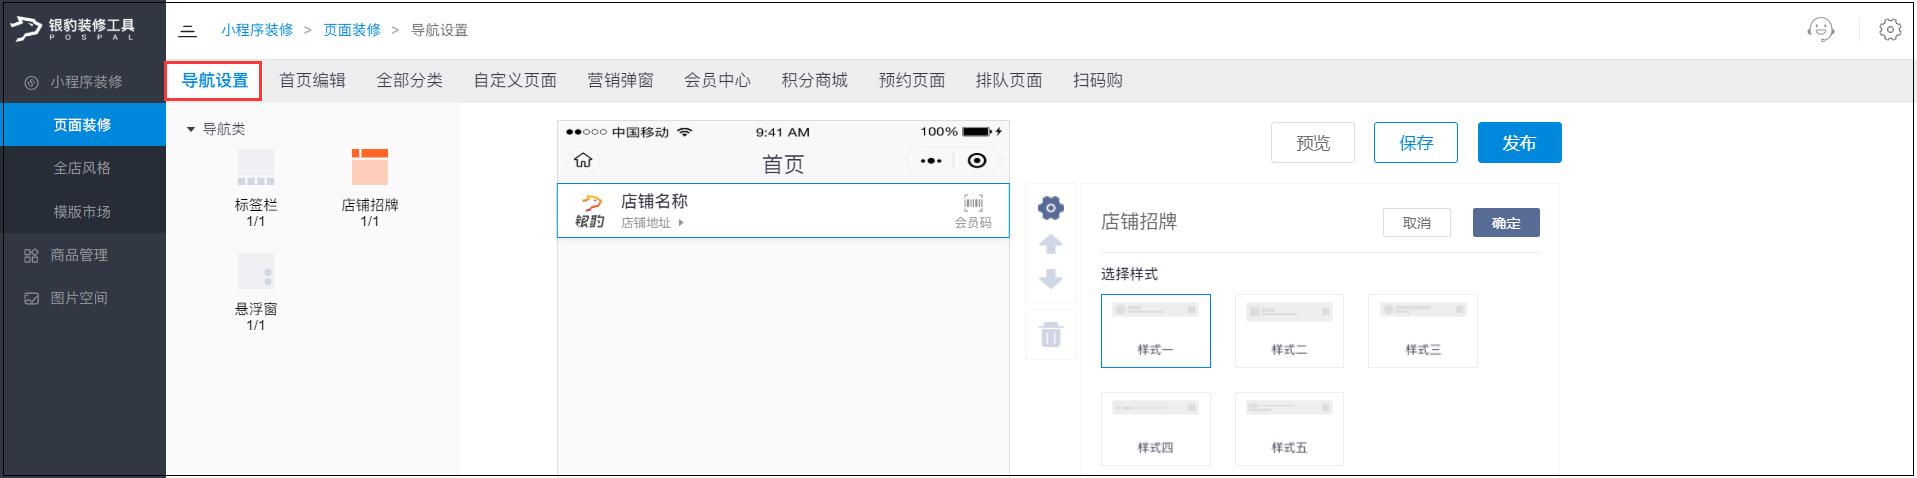The height and width of the screenshot is (478, 1917).
Task: Click the blue component settings gear
Action: tap(1051, 208)
